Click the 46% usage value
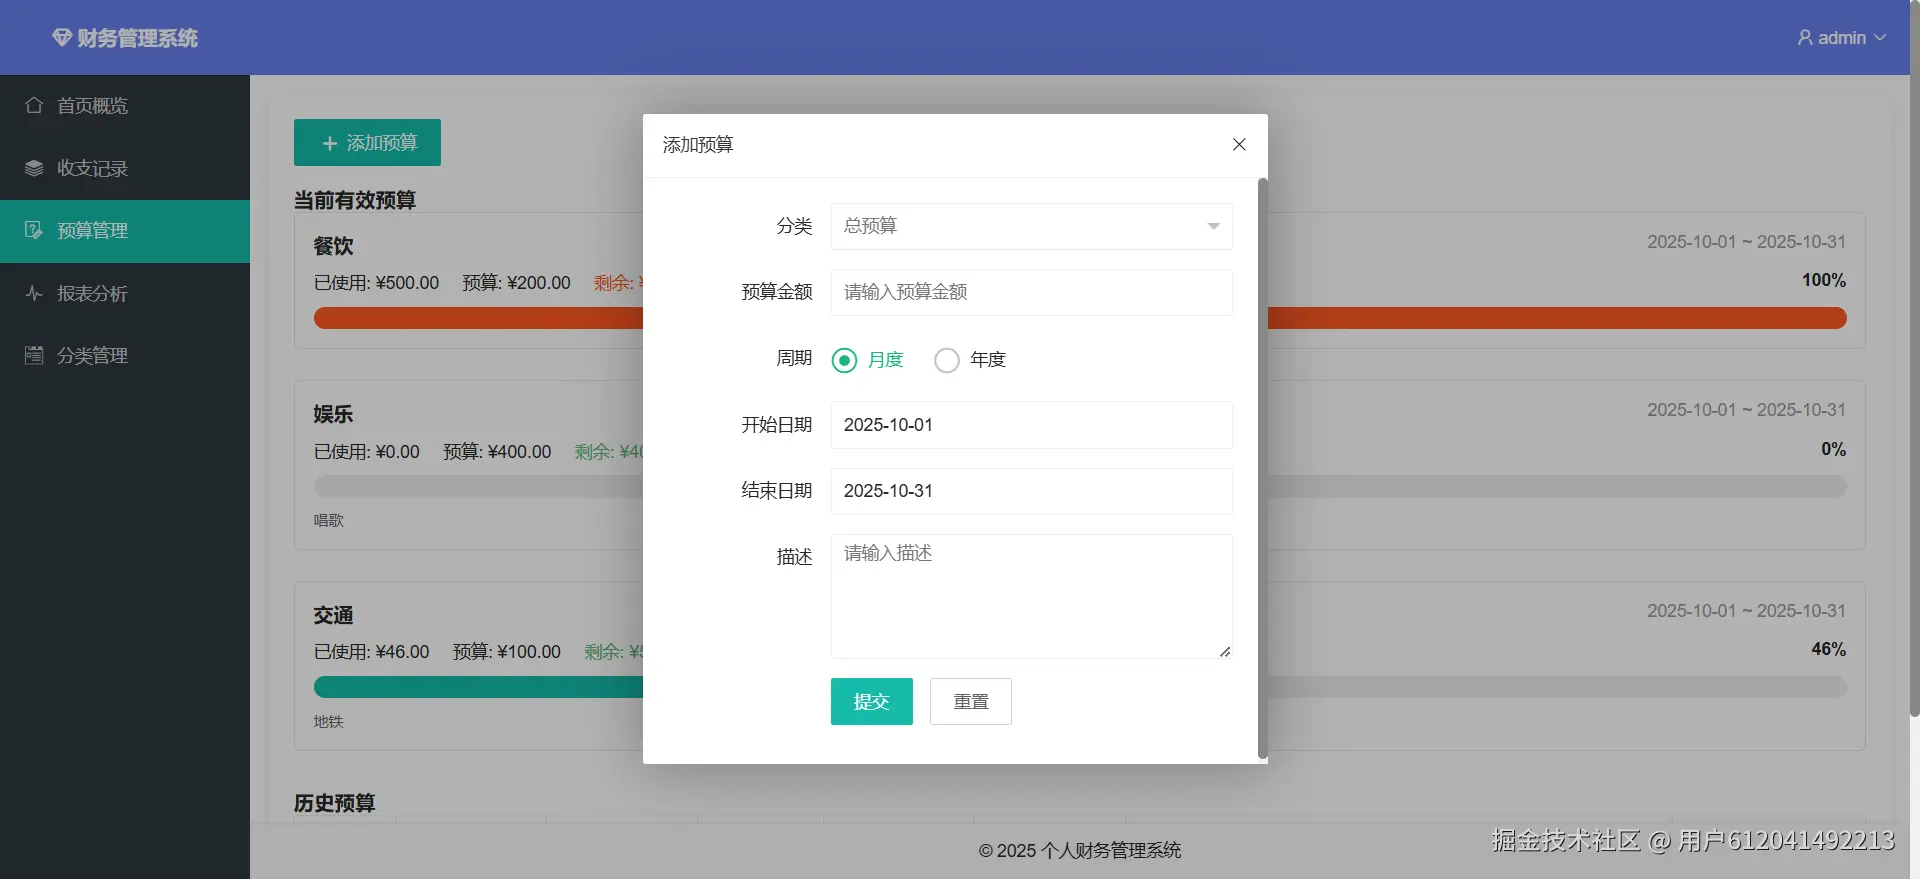Screen dimensions: 1920x879 click(x=1829, y=649)
